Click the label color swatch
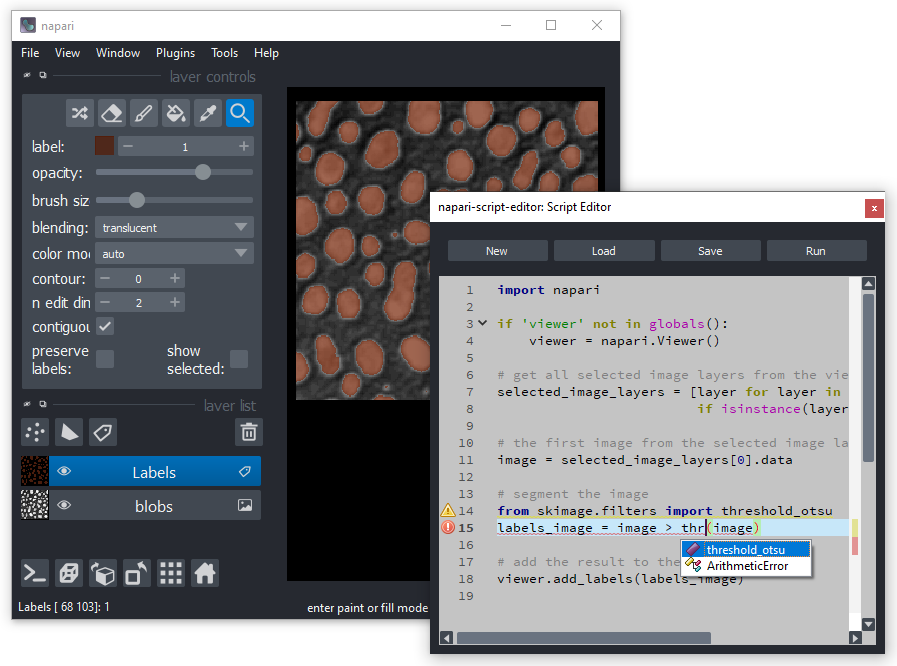The width and height of the screenshot is (897, 666). tap(105, 146)
